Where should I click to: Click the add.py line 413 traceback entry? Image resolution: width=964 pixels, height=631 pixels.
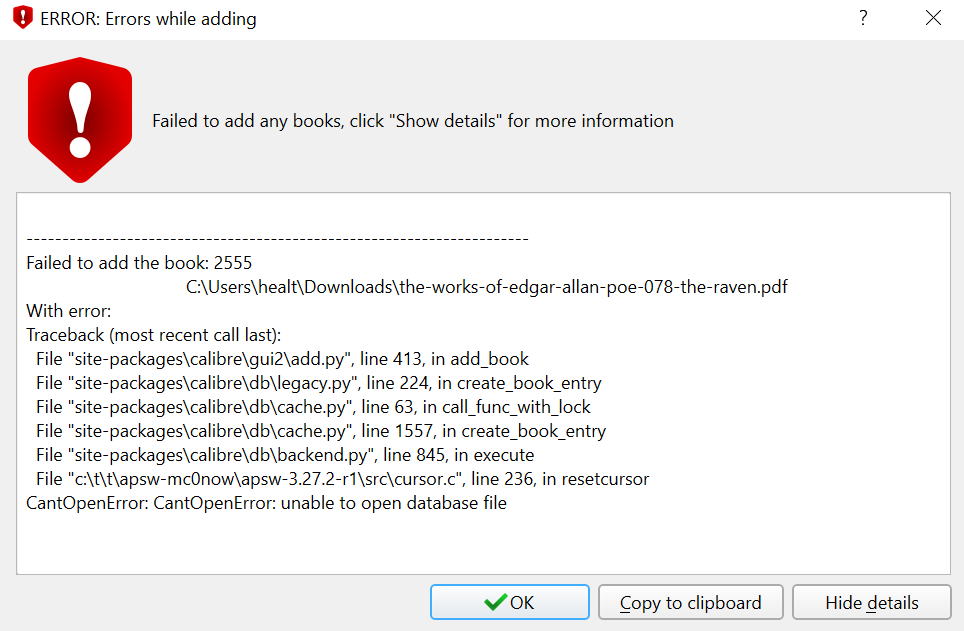(282, 359)
